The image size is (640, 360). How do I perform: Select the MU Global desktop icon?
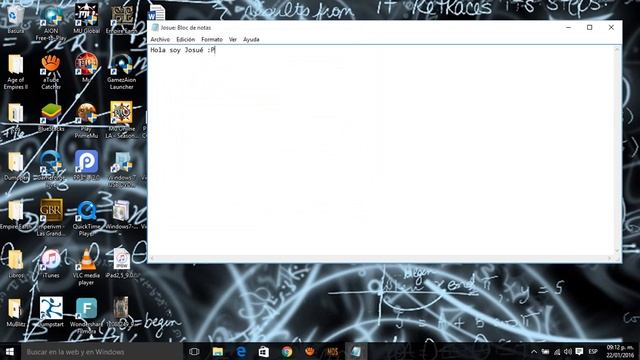[86, 19]
